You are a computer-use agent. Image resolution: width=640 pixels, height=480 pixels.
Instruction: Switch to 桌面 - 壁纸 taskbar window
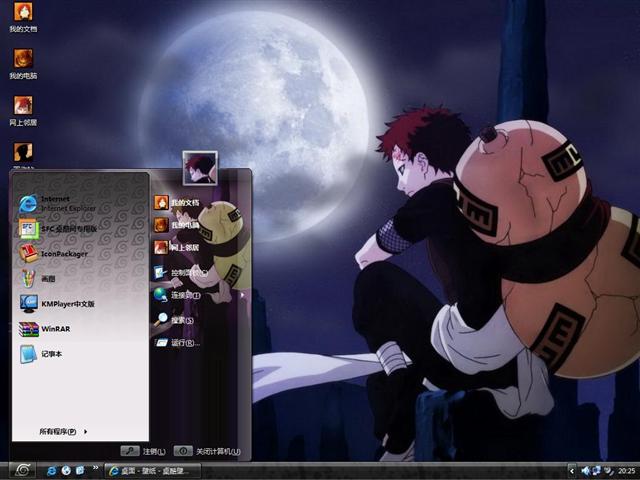(152, 471)
